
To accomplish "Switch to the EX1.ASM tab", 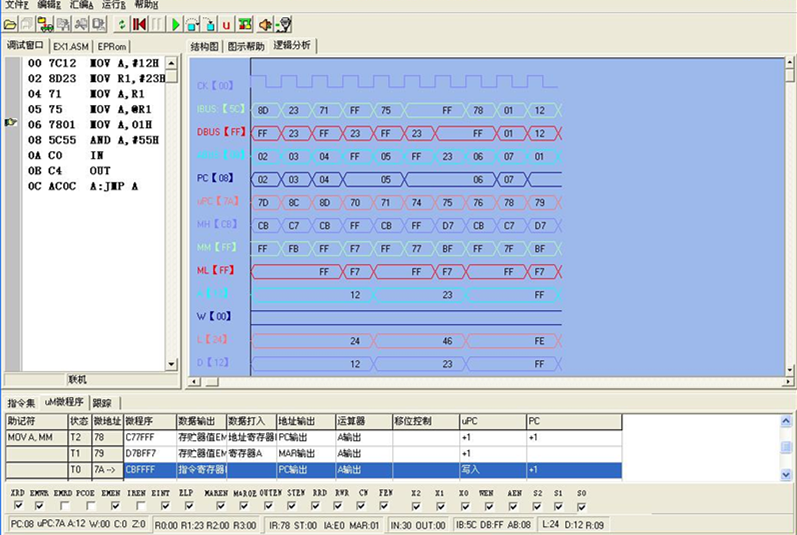I will (71, 46).
